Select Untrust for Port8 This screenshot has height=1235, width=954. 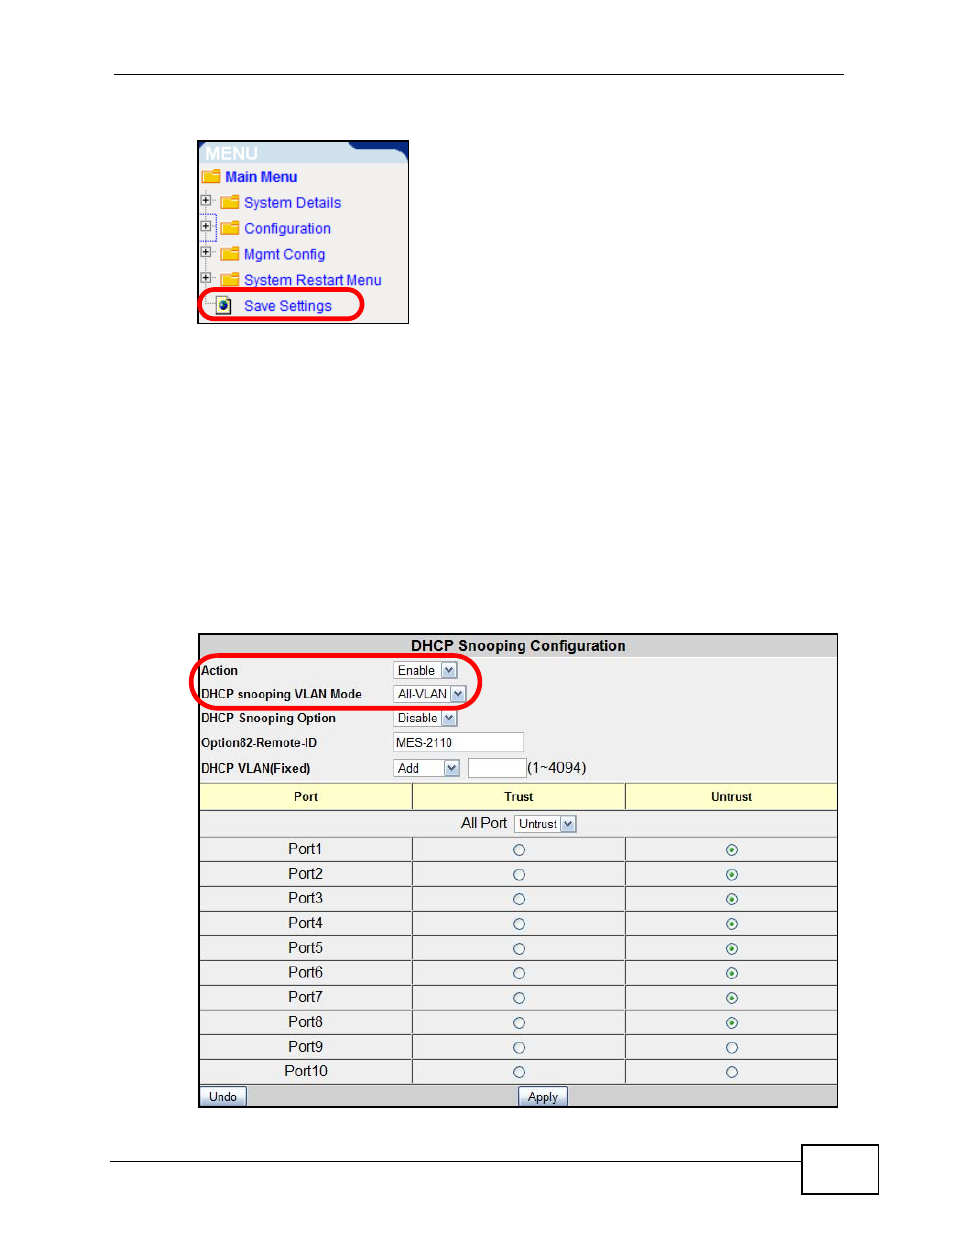[732, 1023]
